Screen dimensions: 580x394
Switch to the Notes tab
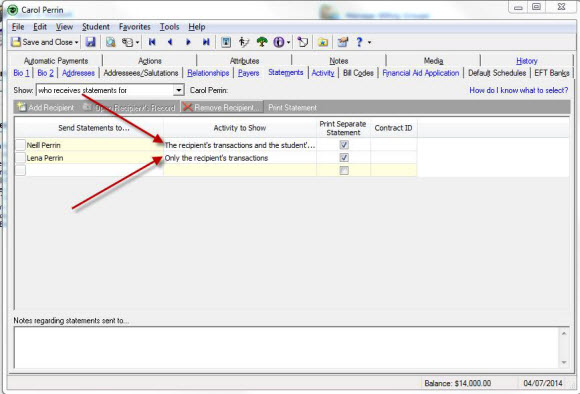pos(338,61)
